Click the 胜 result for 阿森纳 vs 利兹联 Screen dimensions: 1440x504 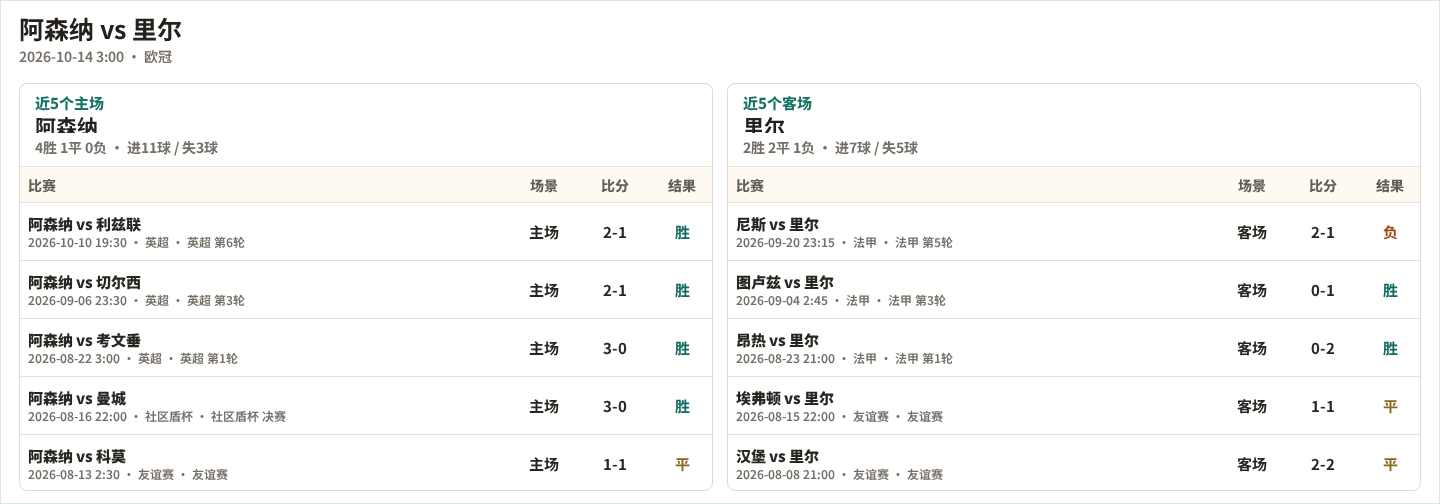[682, 233]
